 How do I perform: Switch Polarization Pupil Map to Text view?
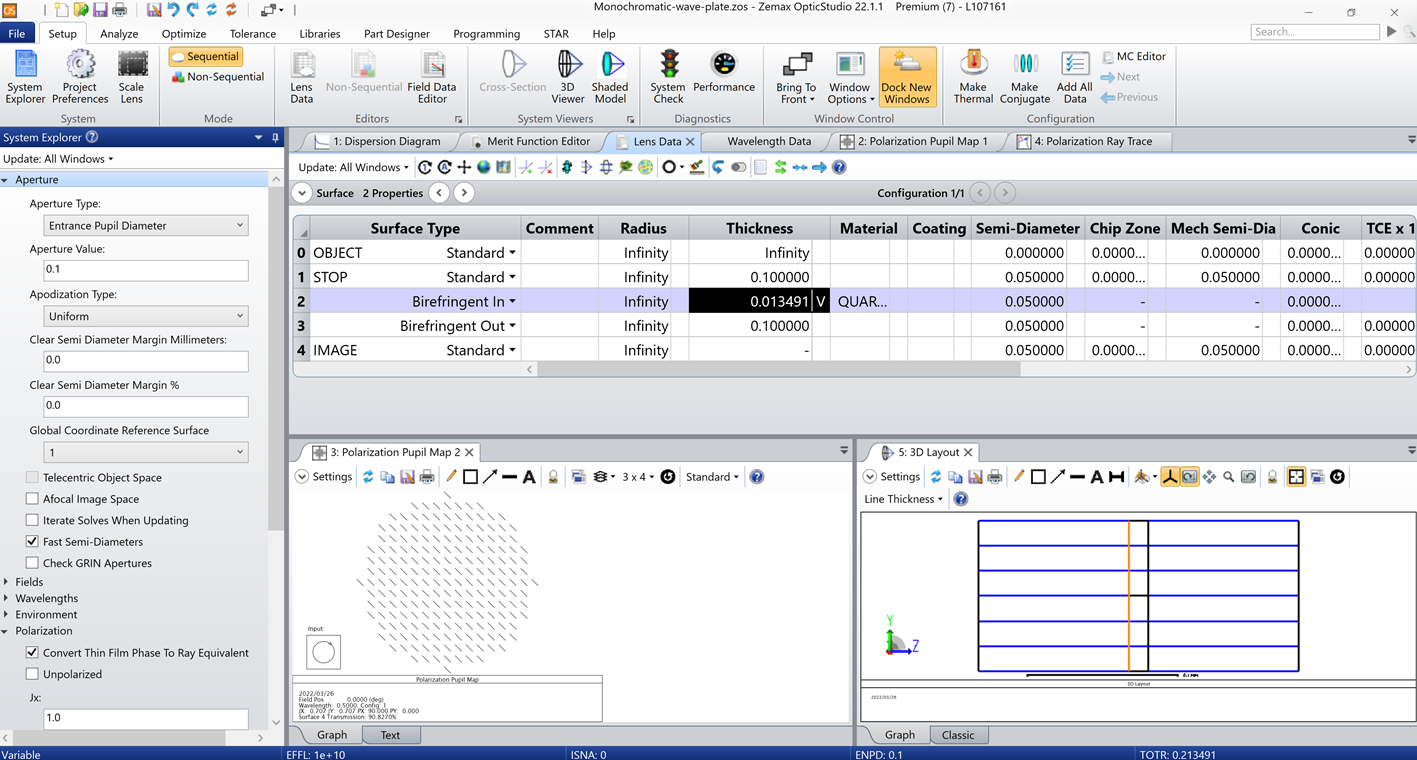390,735
